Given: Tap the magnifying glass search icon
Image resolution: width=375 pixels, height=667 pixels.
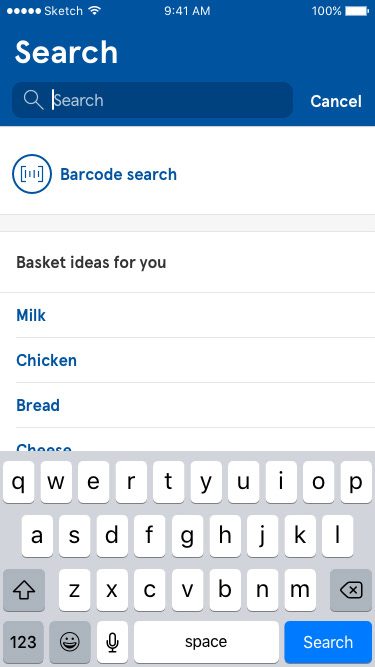Looking at the screenshot, I should 33,100.
